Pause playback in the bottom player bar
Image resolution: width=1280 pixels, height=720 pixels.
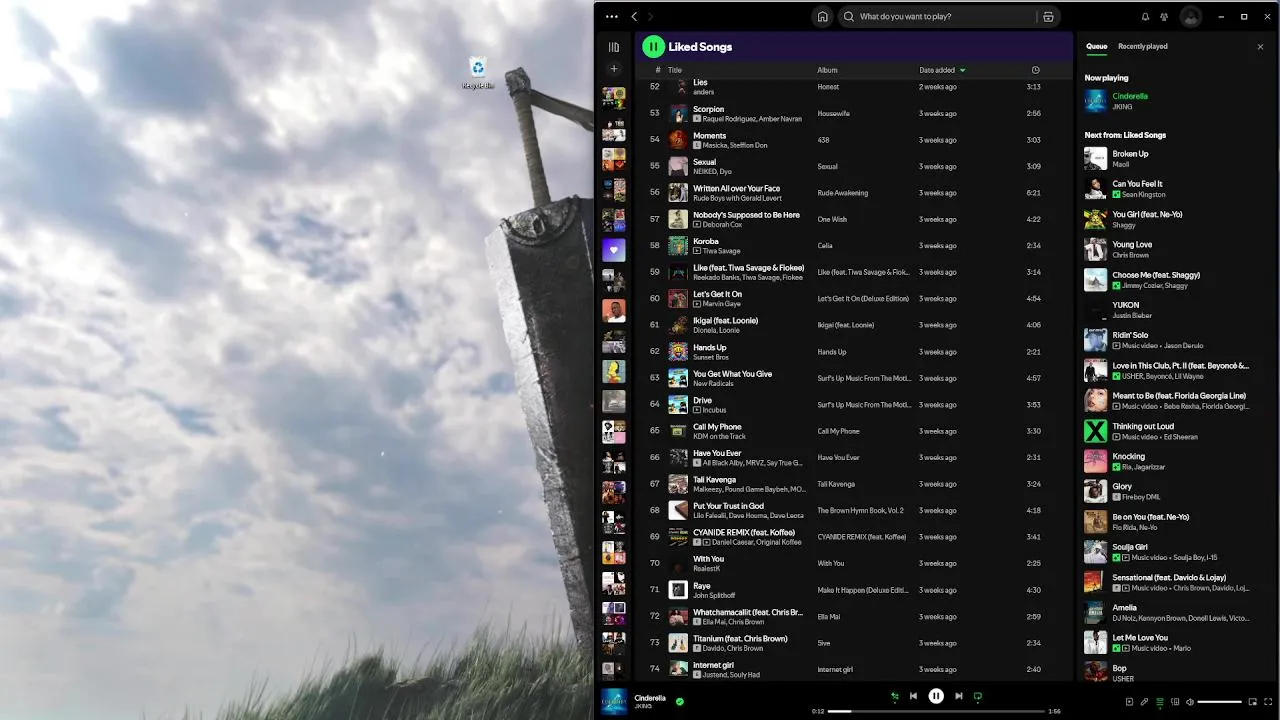pyautogui.click(x=936, y=696)
